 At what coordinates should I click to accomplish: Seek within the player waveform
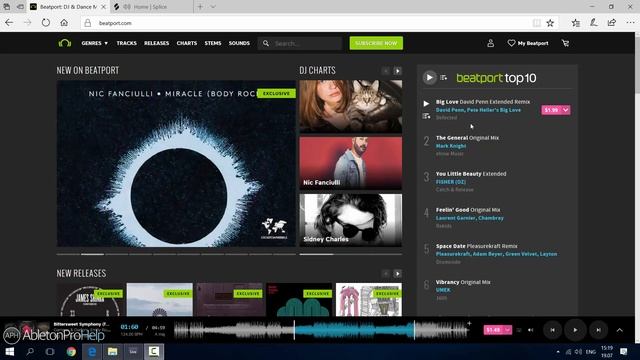click(x=321, y=330)
